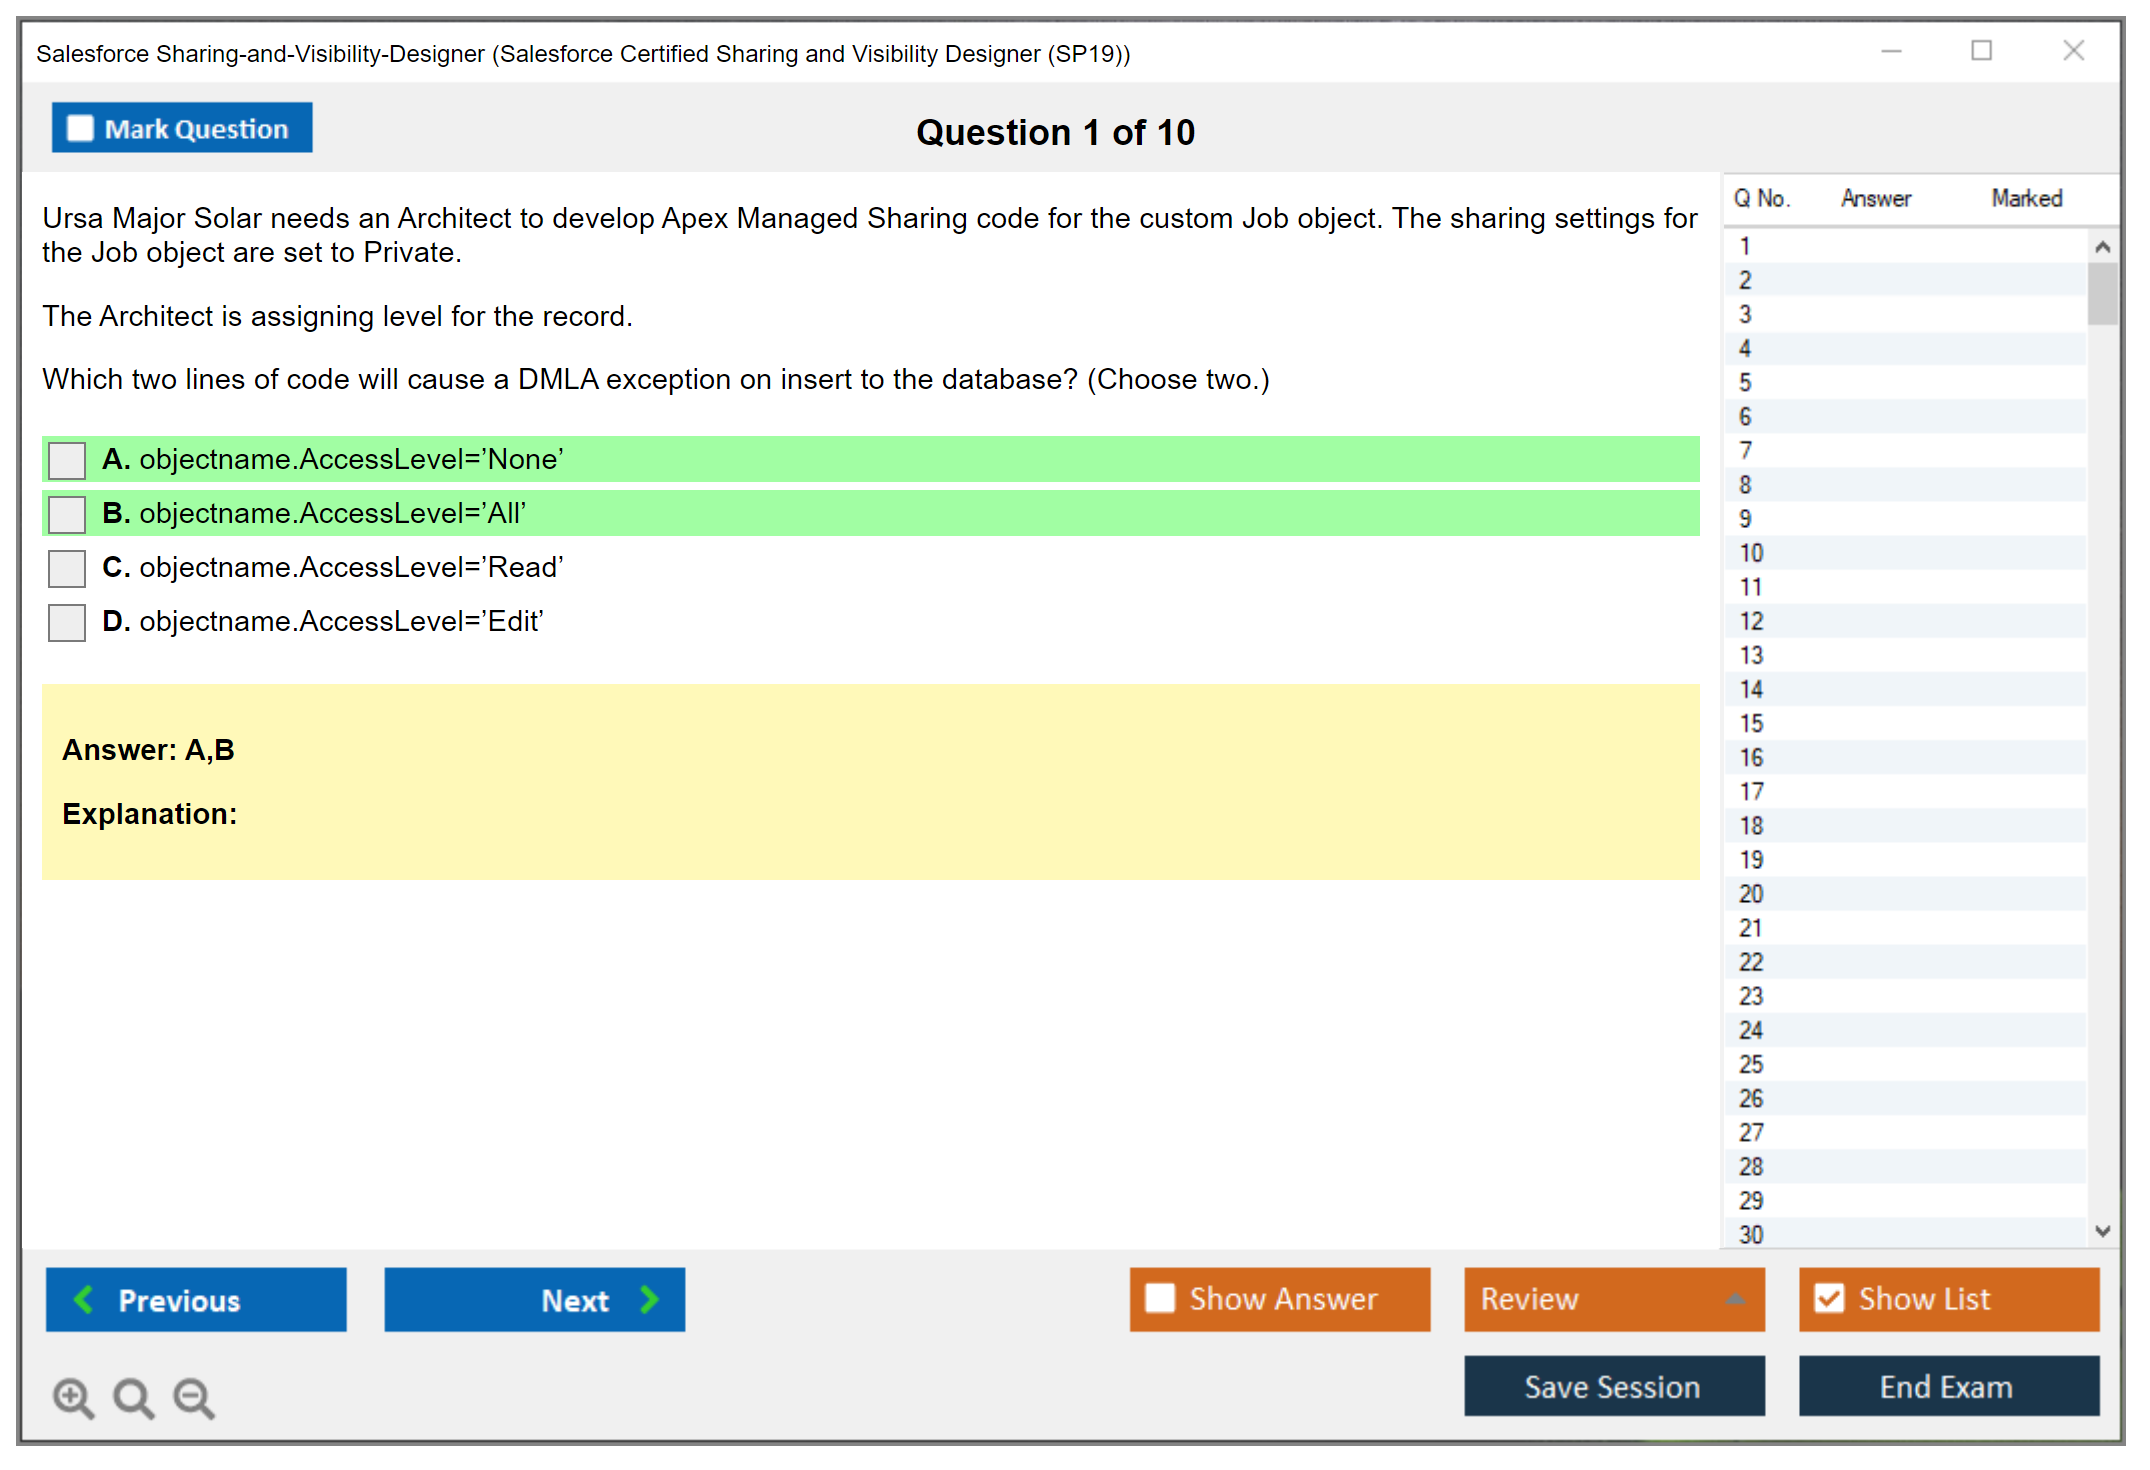This screenshot has width=2150, height=1470.
Task: Open the Review dropdown menu
Action: (x=1735, y=1298)
